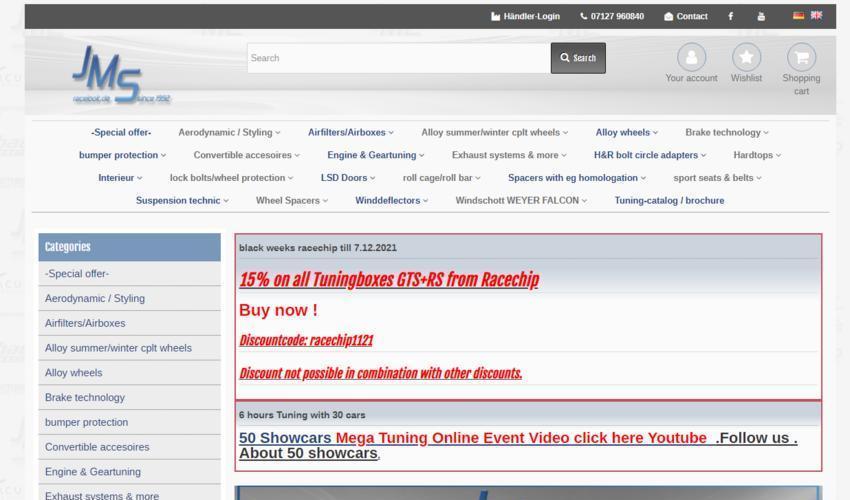Select Alloy summer/winter cplt wheels in sidebar
This screenshot has height=500, width=850.
pyautogui.click(x=130, y=348)
